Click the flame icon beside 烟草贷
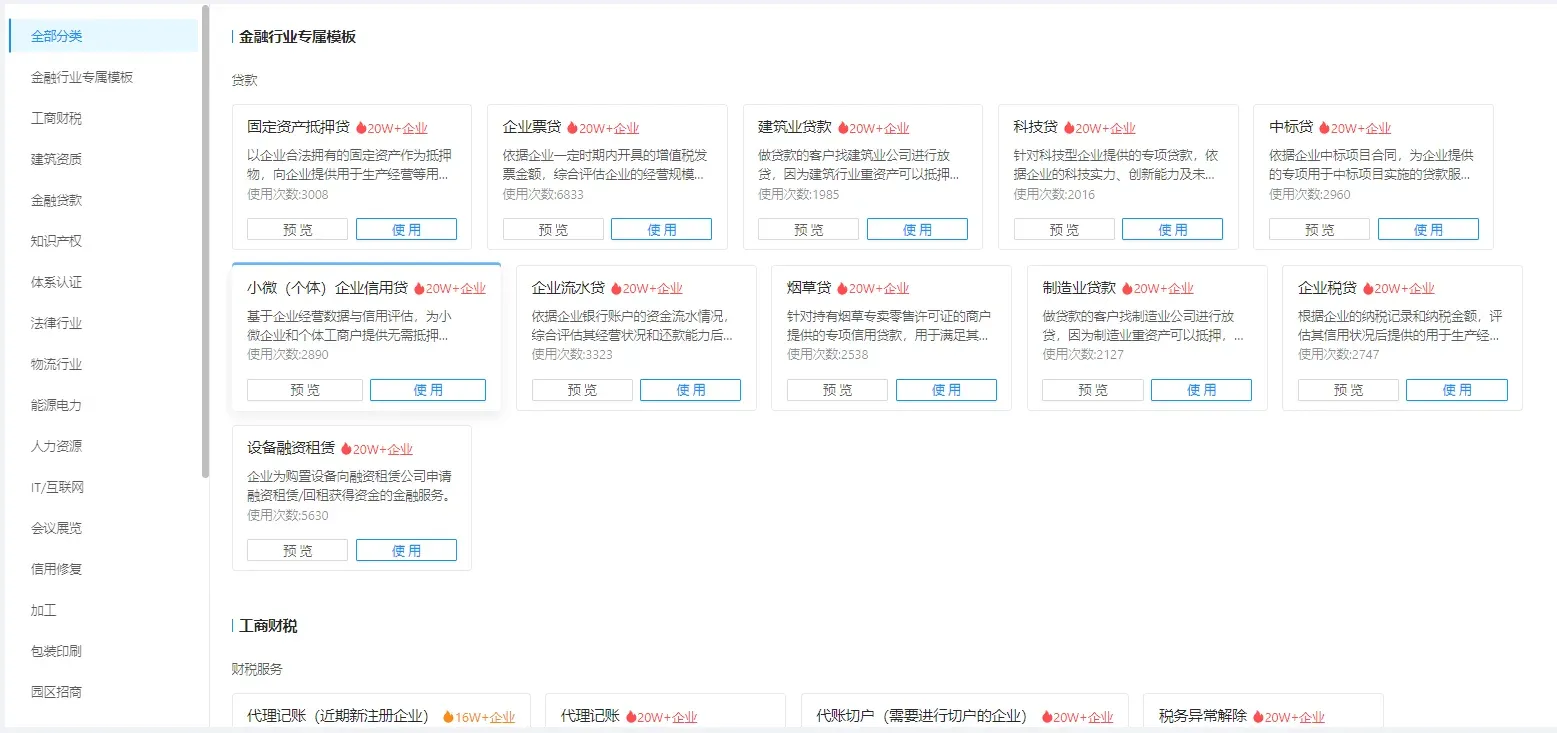 [x=843, y=288]
